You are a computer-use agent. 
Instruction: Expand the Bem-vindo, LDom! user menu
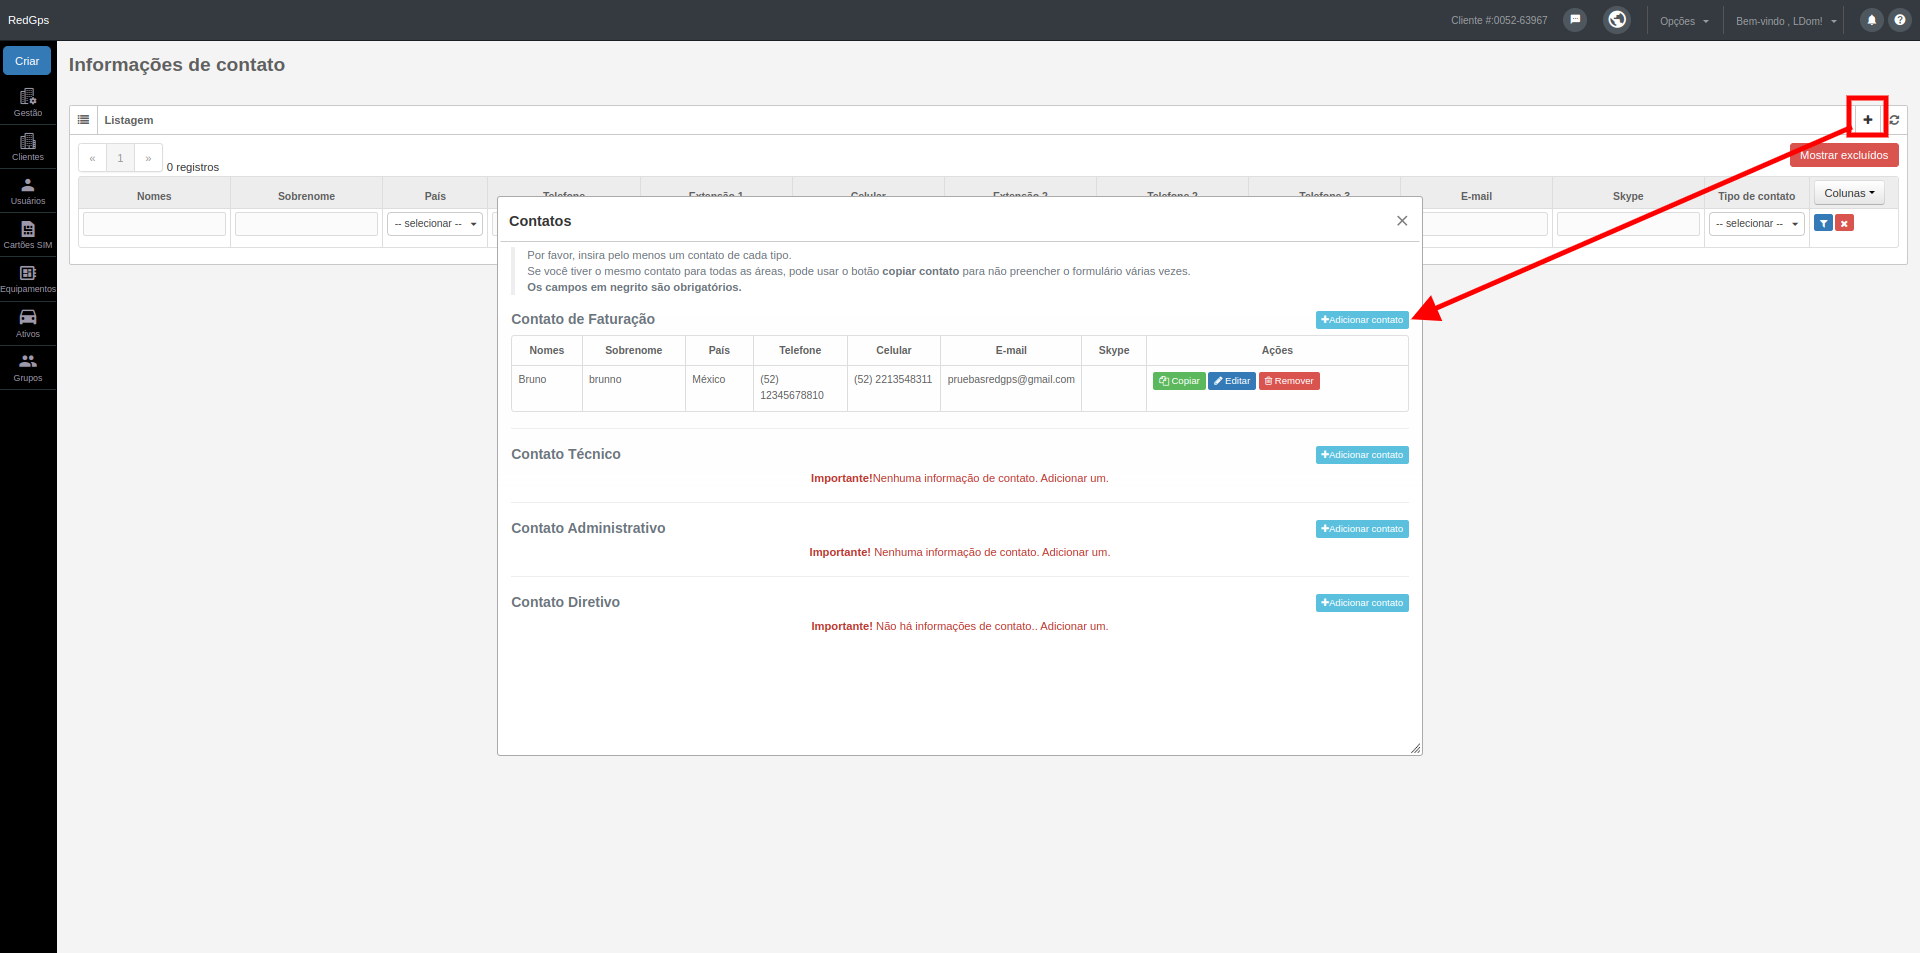(1786, 21)
